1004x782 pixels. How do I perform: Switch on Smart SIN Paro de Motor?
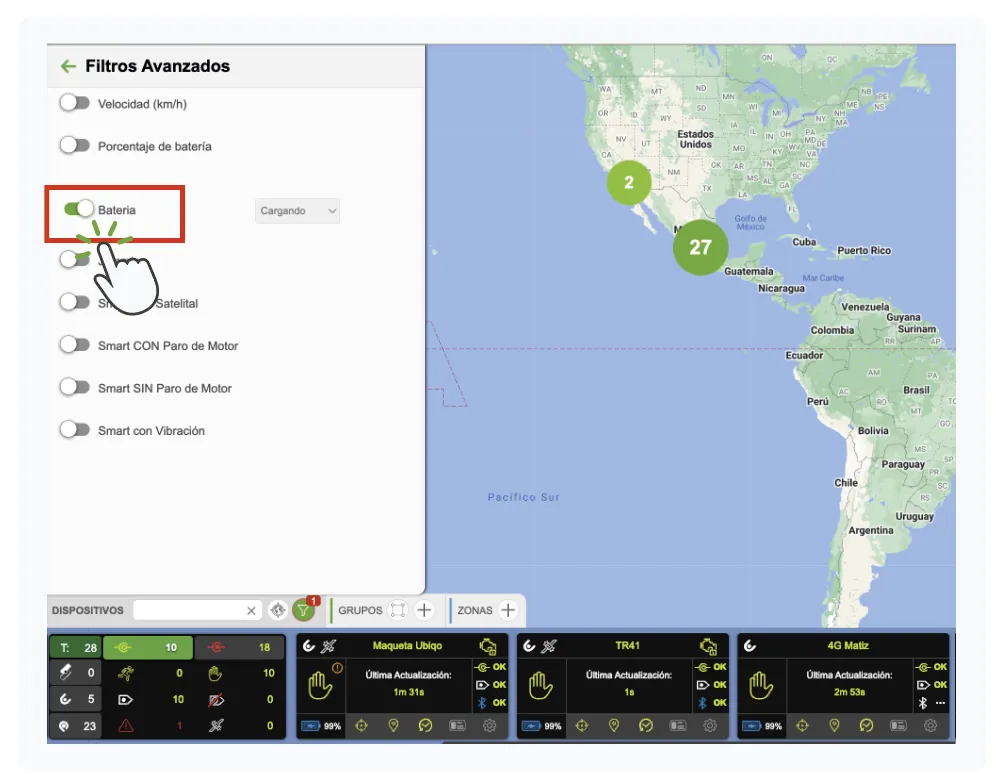75,387
